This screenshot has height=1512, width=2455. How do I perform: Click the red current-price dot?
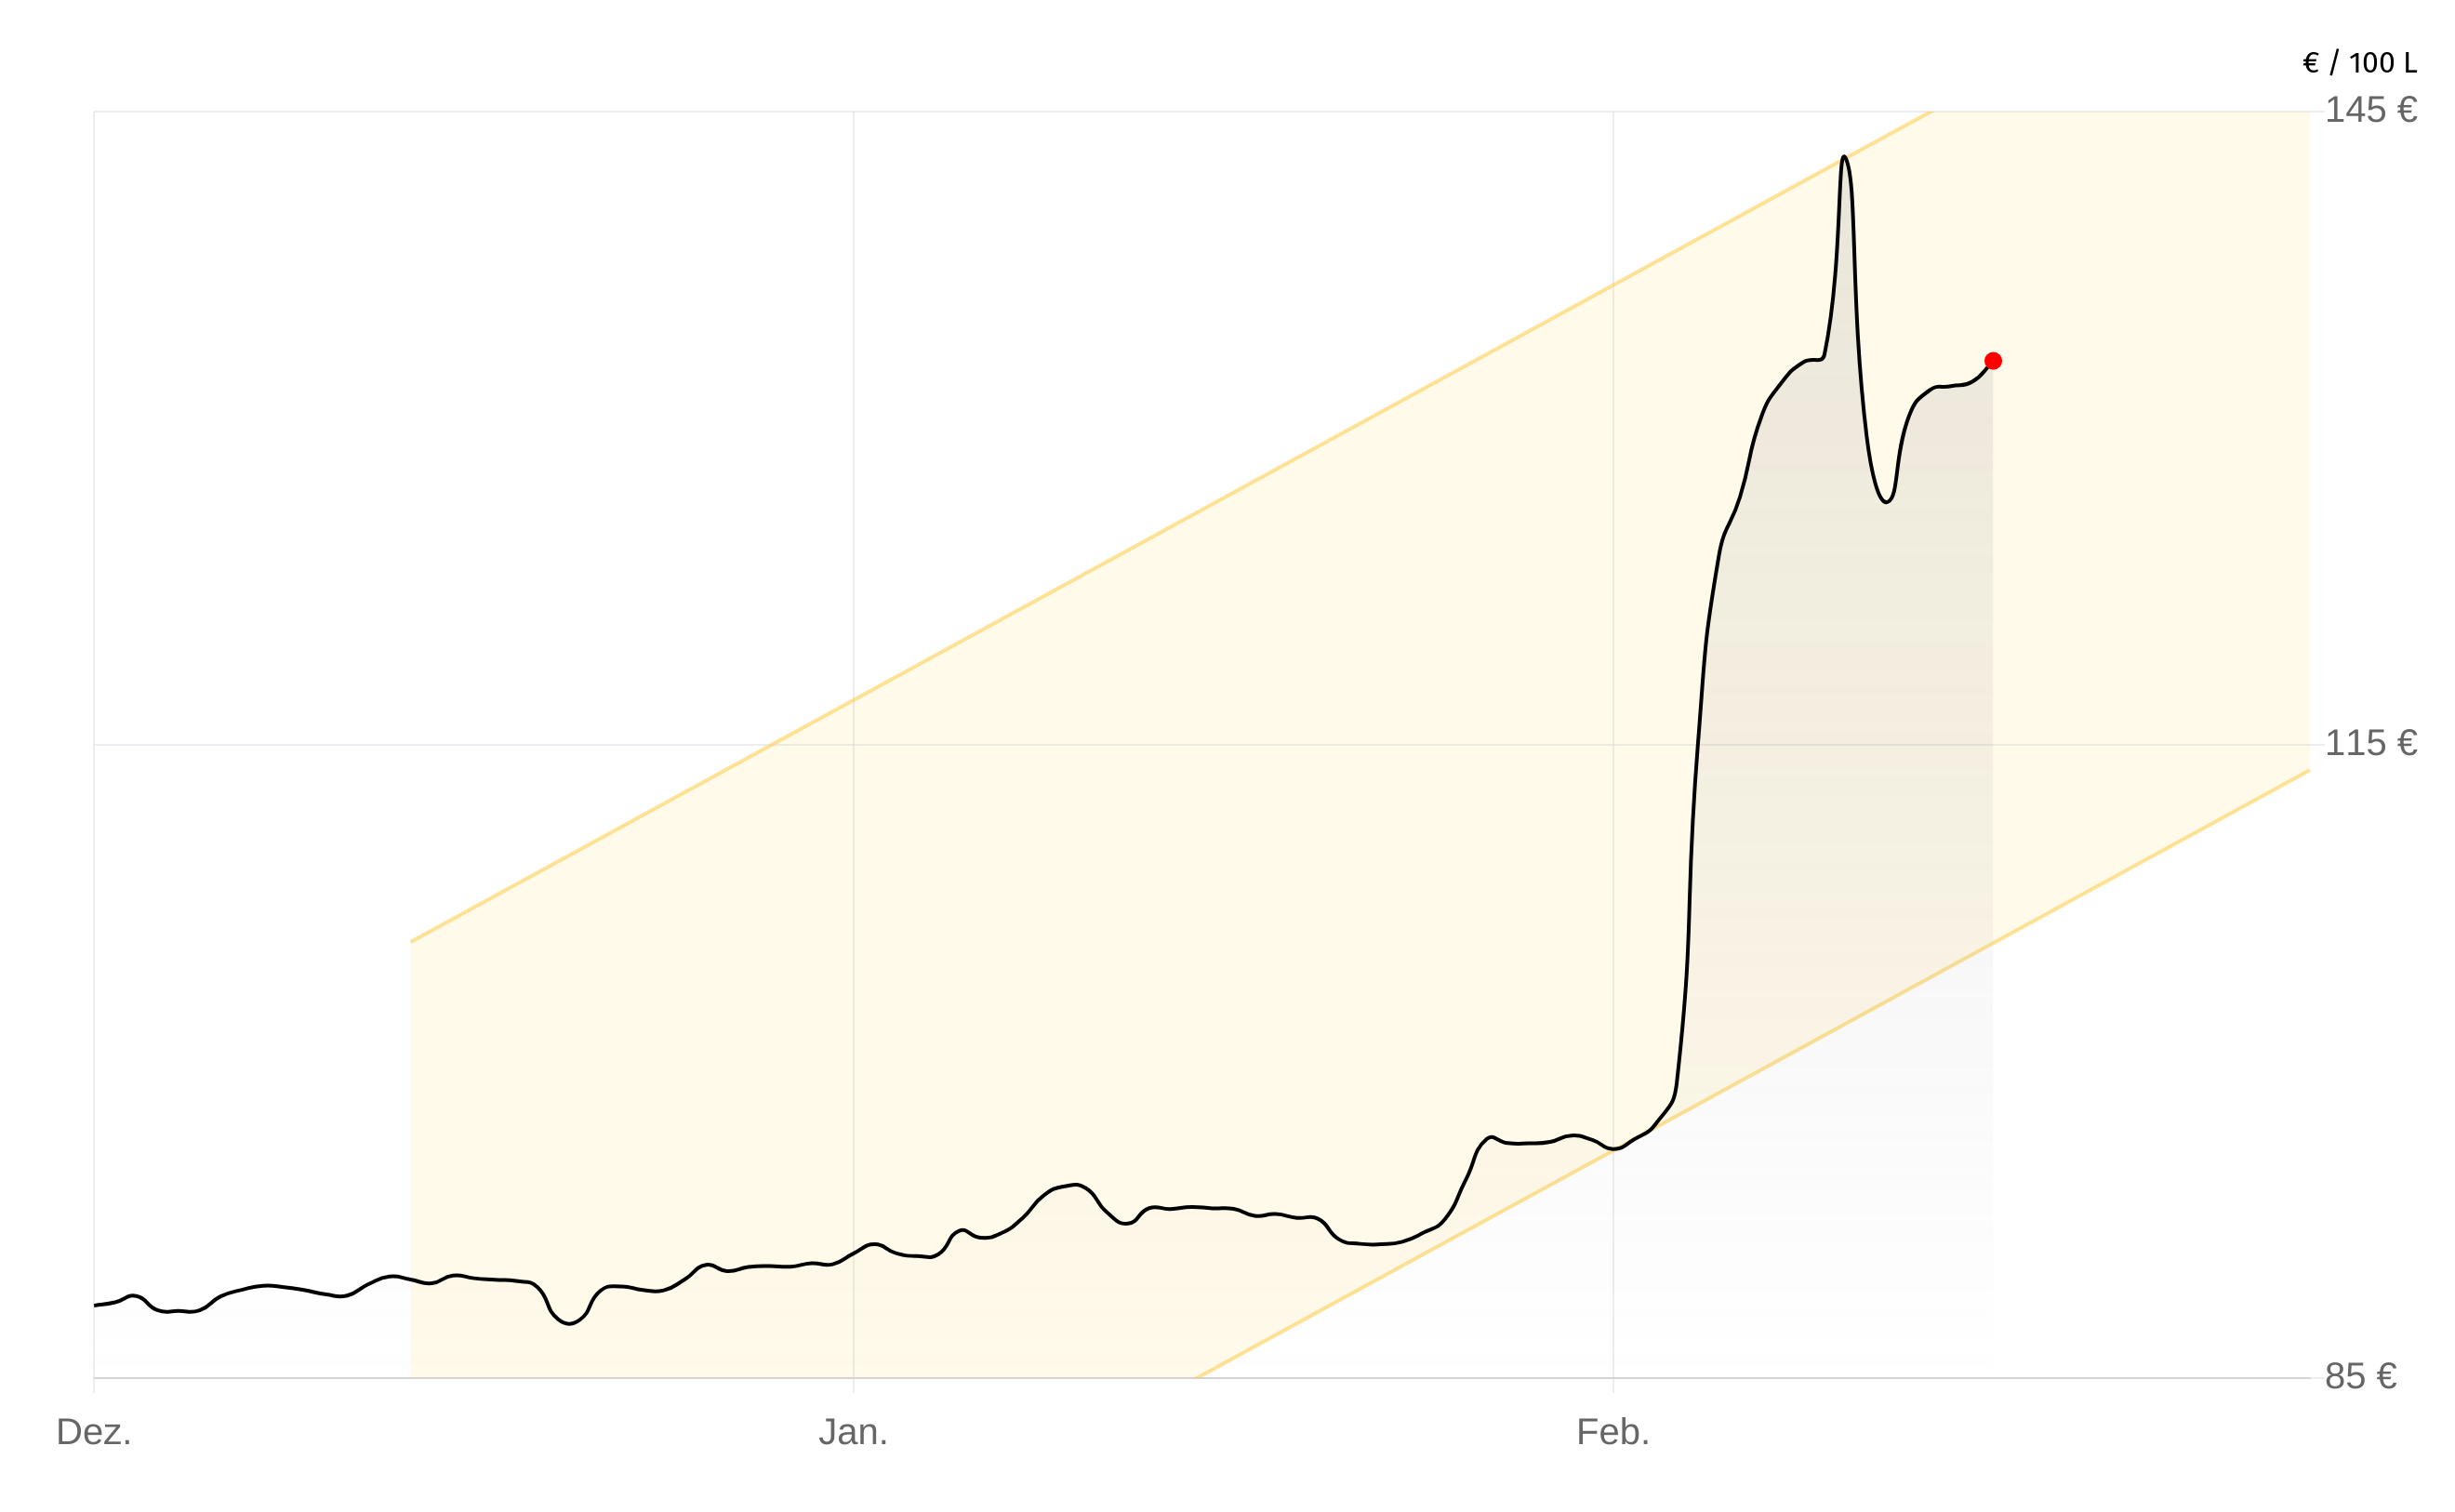point(1993,361)
